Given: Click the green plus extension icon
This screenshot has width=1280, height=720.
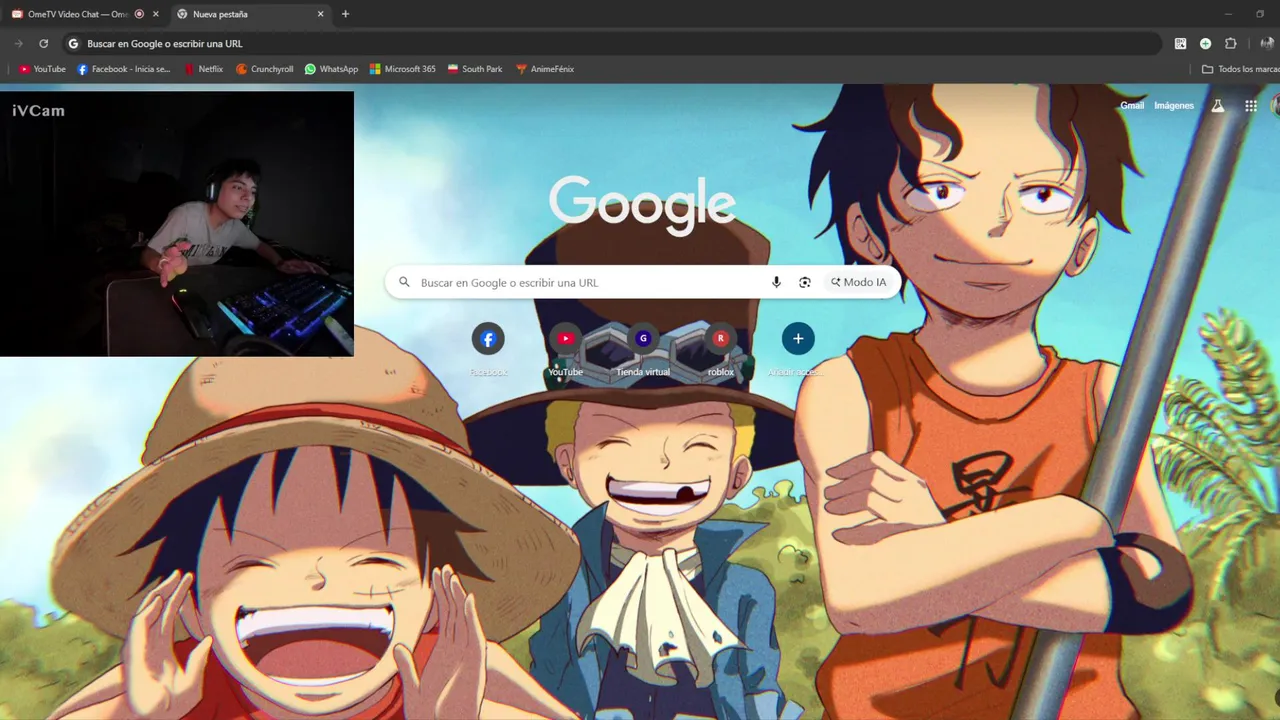Looking at the screenshot, I should pyautogui.click(x=1205, y=44).
